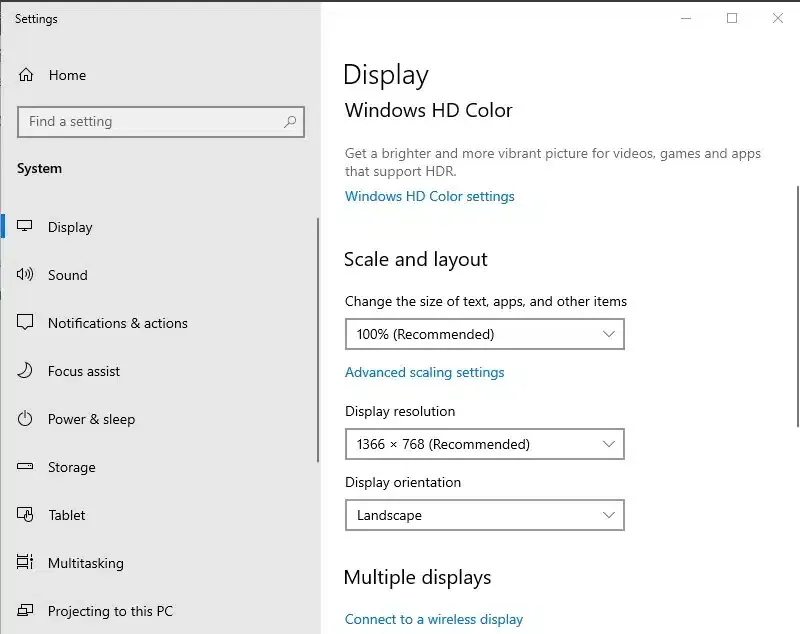This screenshot has height=634, width=800.
Task: Click Advanced scaling settings
Action: click(425, 372)
